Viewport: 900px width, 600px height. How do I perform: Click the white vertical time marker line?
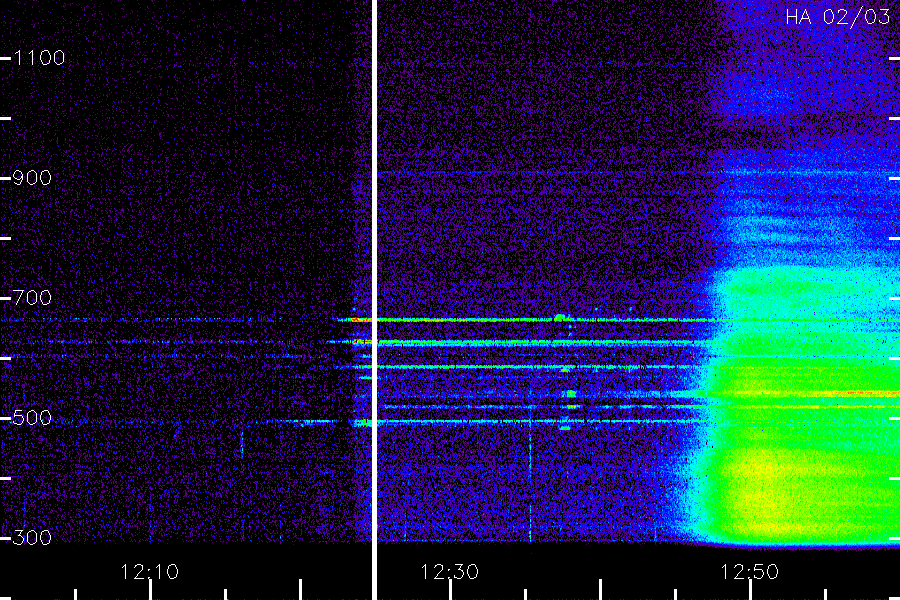tap(374, 300)
